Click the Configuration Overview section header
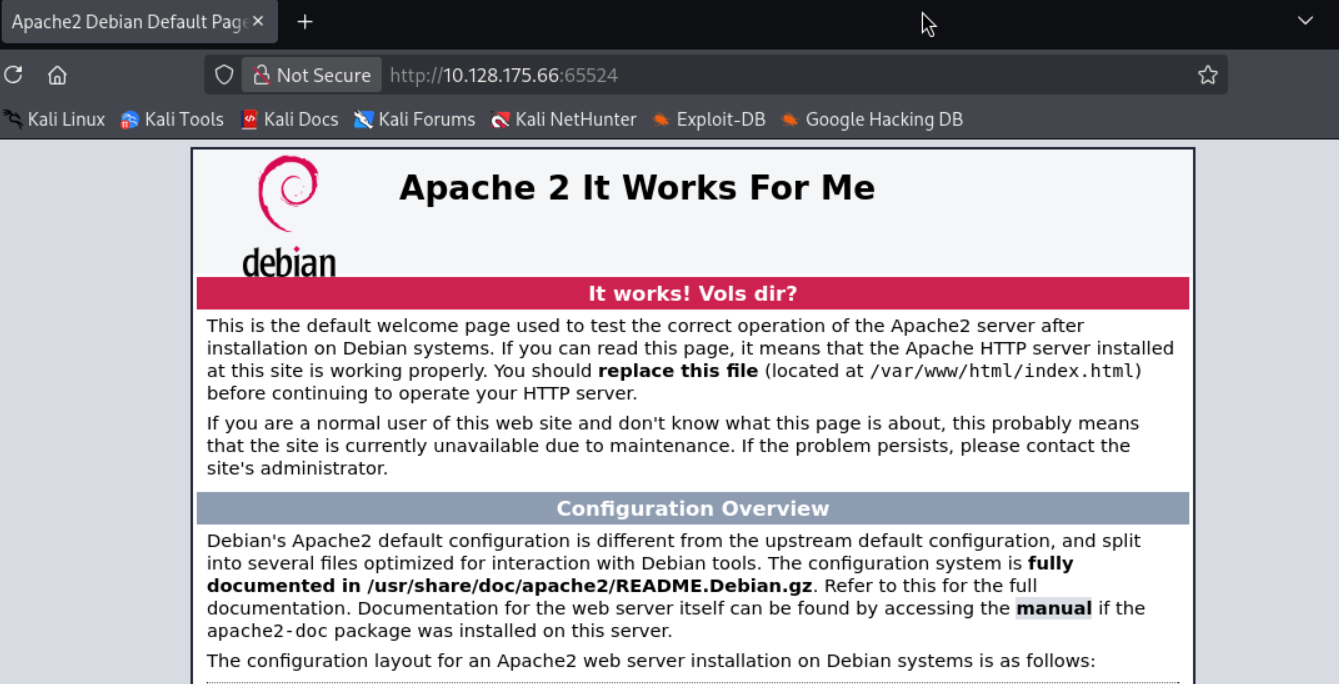The width and height of the screenshot is (1339, 684). point(693,508)
